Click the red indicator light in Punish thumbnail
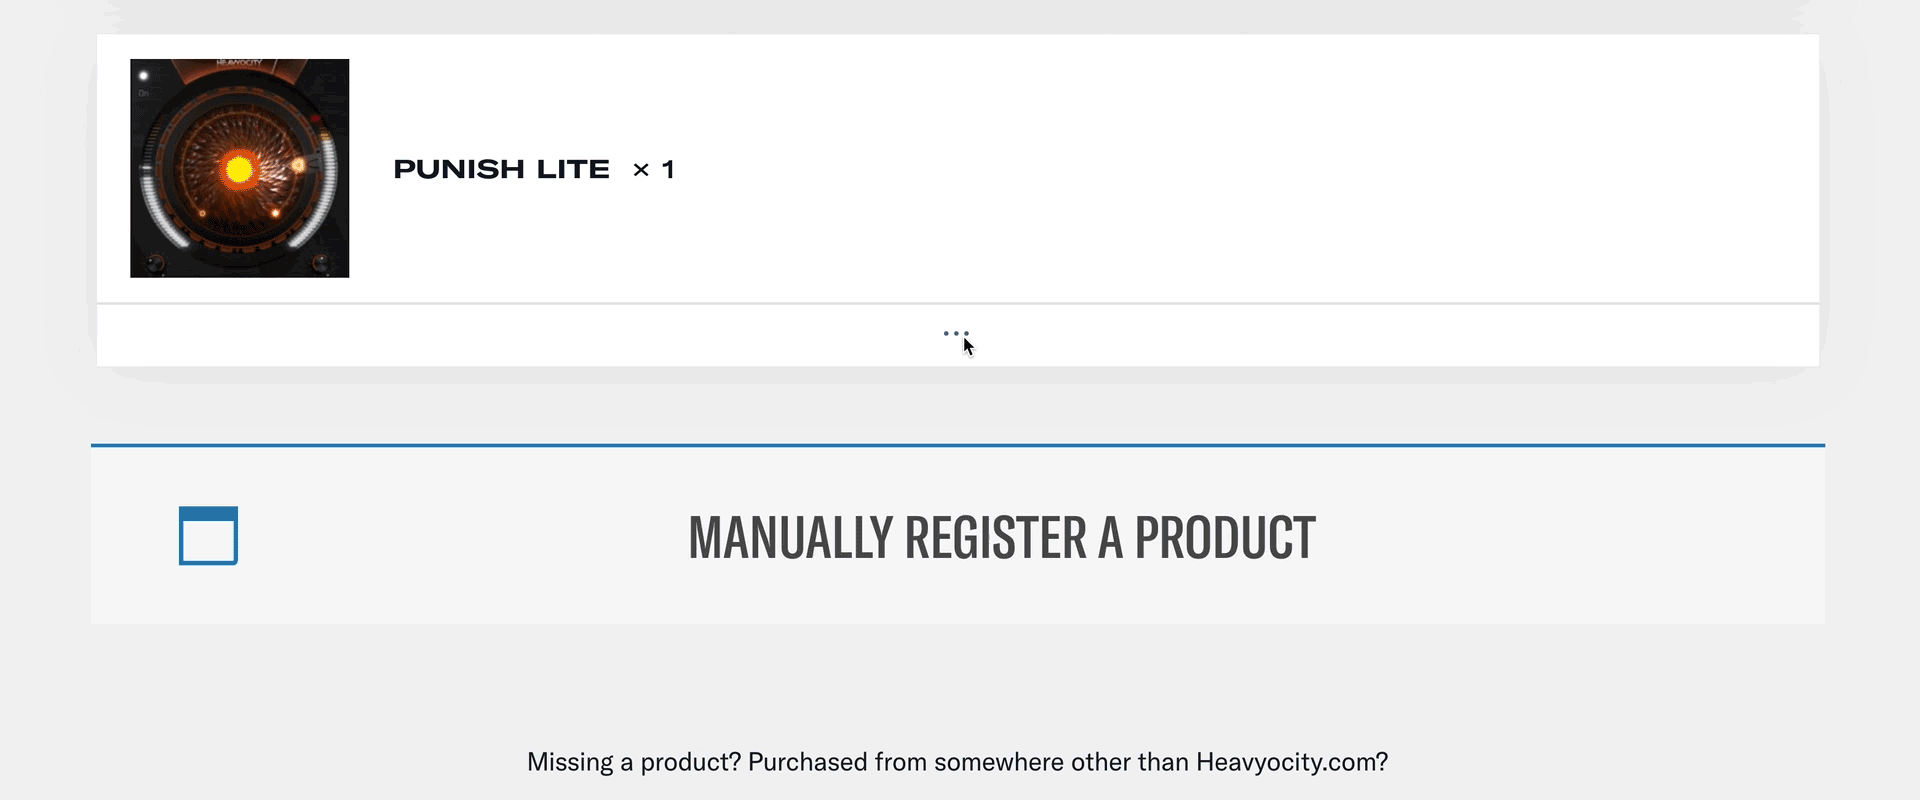The width and height of the screenshot is (1920, 800). pos(316,118)
